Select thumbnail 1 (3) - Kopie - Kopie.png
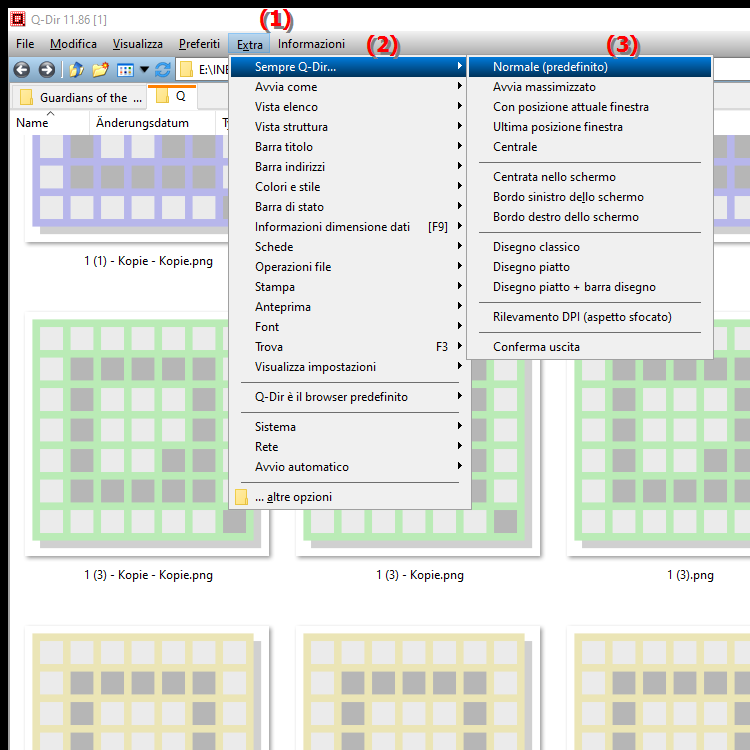 click(x=147, y=434)
